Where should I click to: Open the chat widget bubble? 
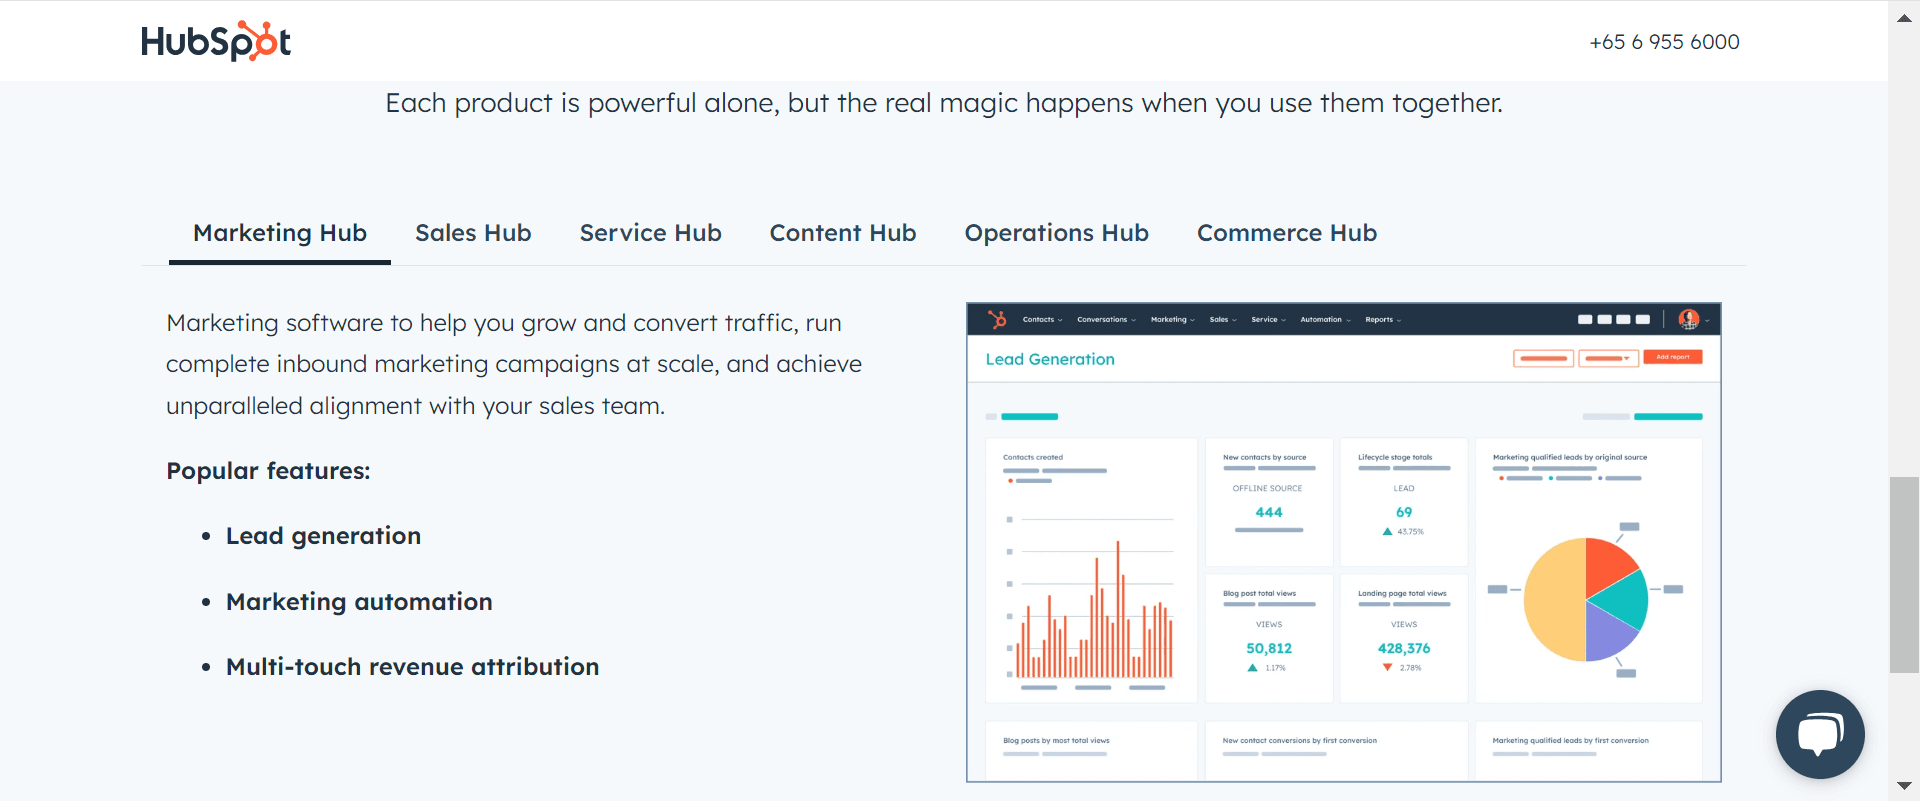pyautogui.click(x=1820, y=734)
